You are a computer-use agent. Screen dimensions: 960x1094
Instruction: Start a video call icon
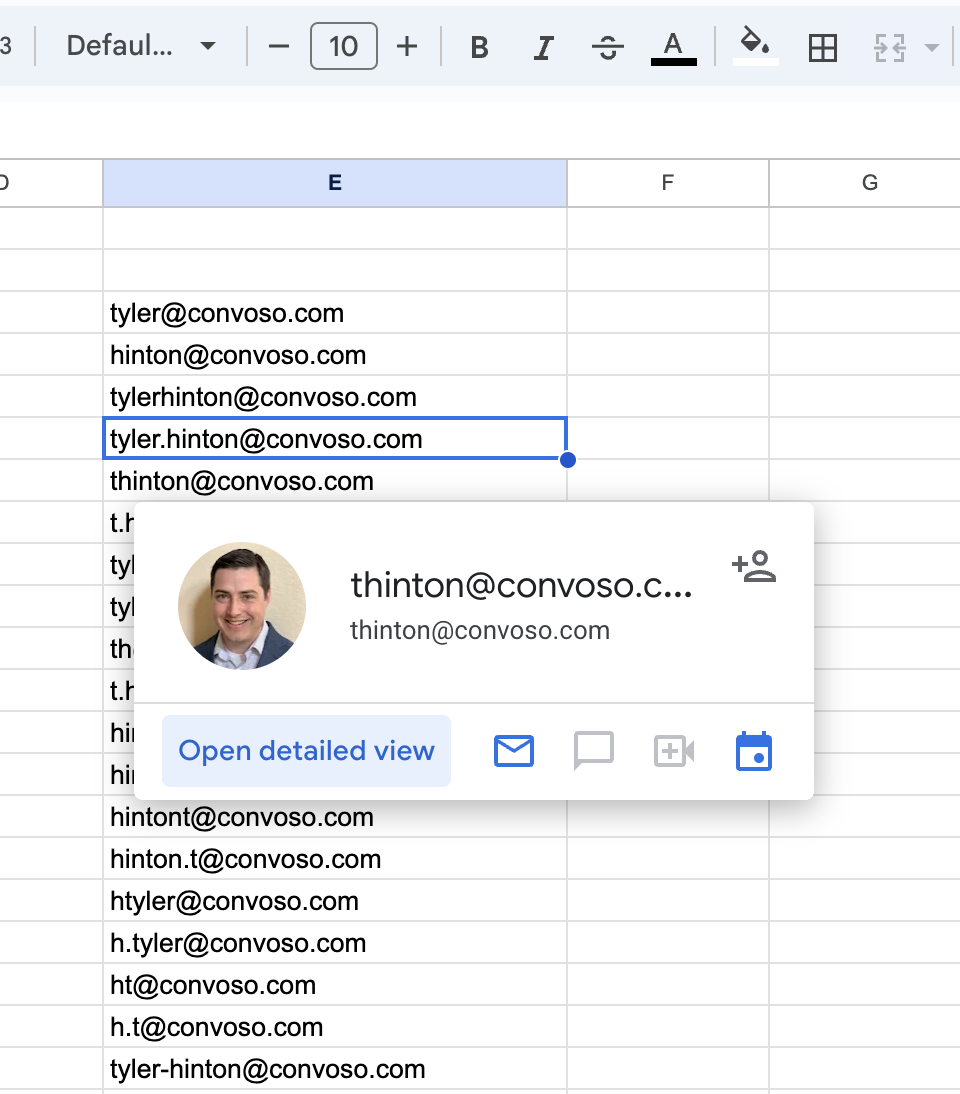pos(674,751)
